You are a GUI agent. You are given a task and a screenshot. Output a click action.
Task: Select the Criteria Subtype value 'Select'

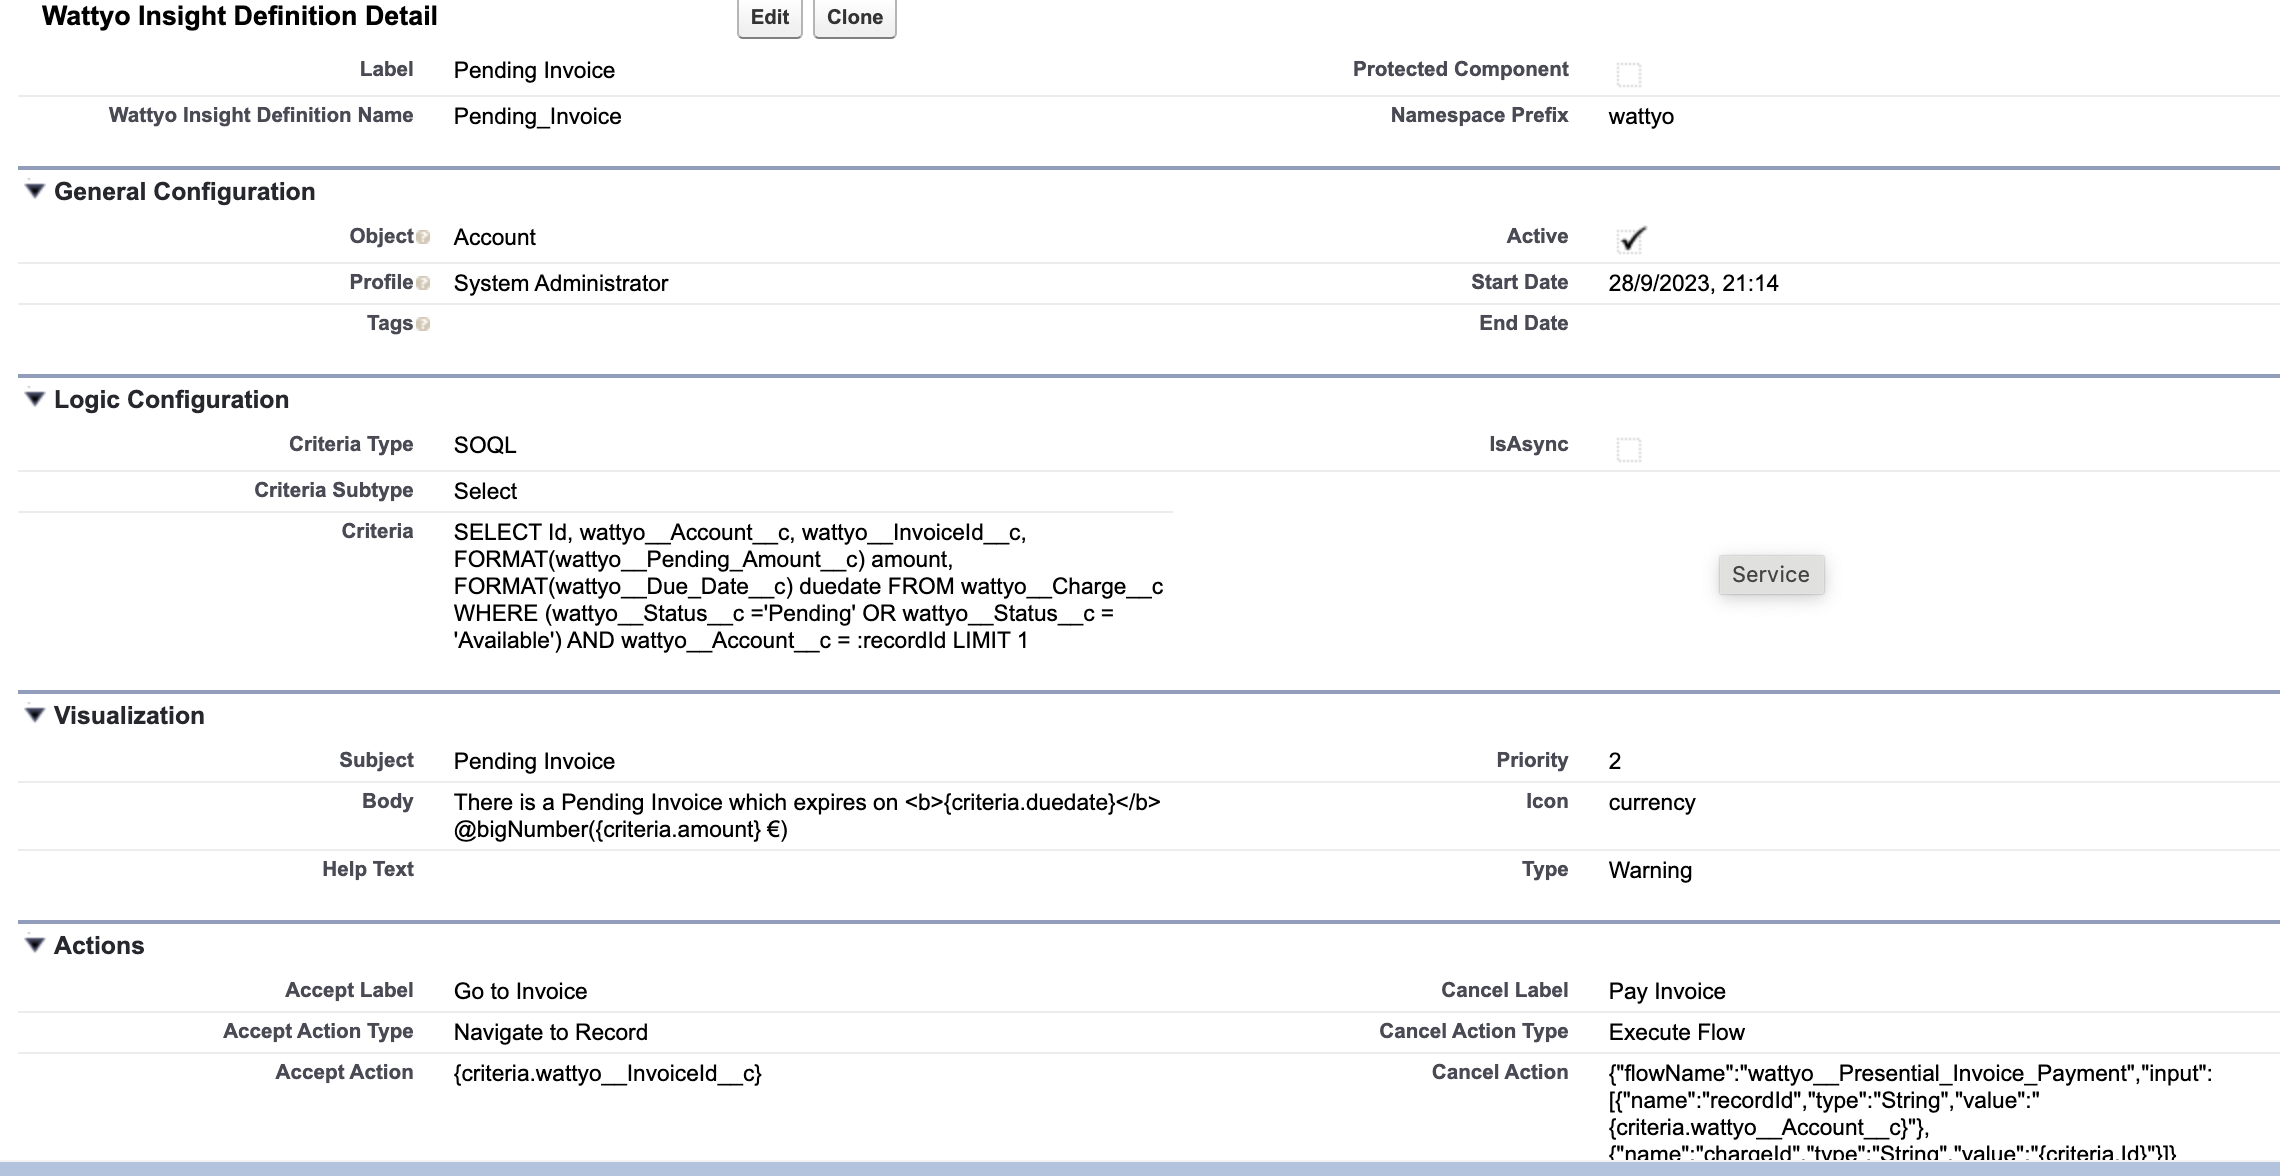[485, 491]
